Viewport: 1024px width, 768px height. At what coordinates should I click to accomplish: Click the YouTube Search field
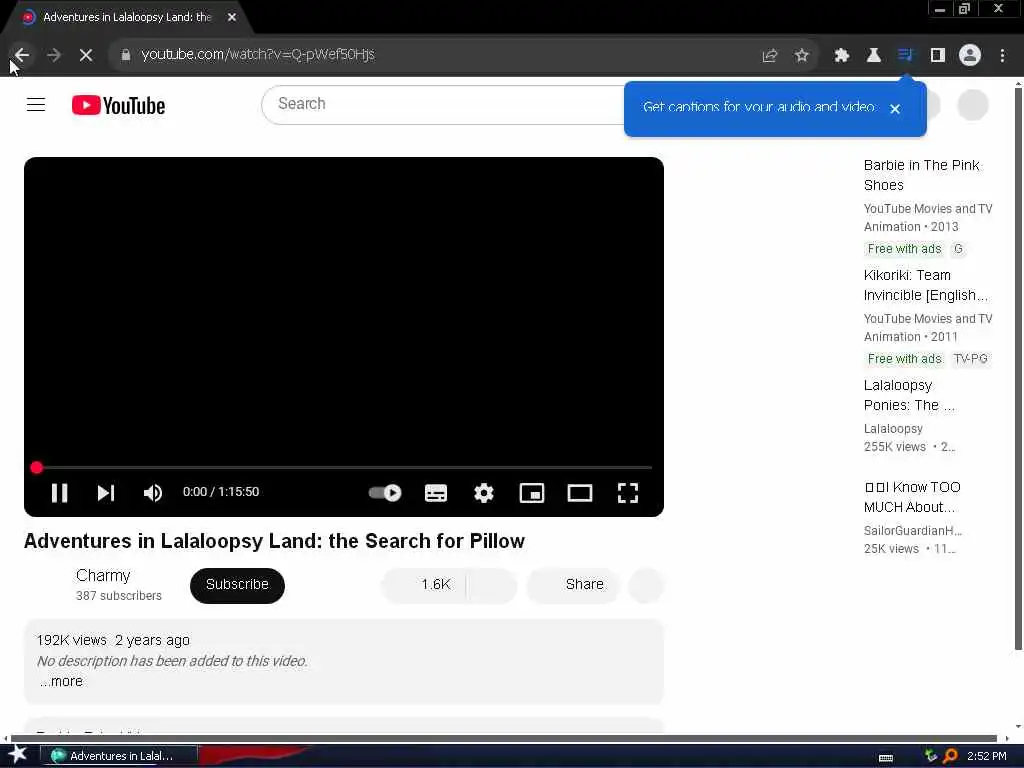(x=444, y=104)
